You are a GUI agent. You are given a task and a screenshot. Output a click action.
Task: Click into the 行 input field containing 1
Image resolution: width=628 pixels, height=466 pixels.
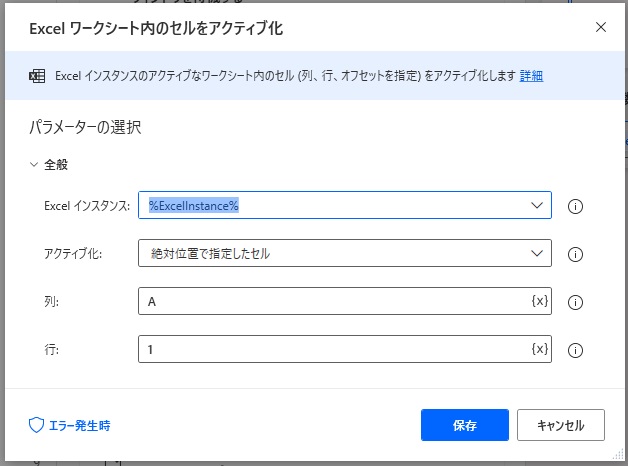point(330,349)
